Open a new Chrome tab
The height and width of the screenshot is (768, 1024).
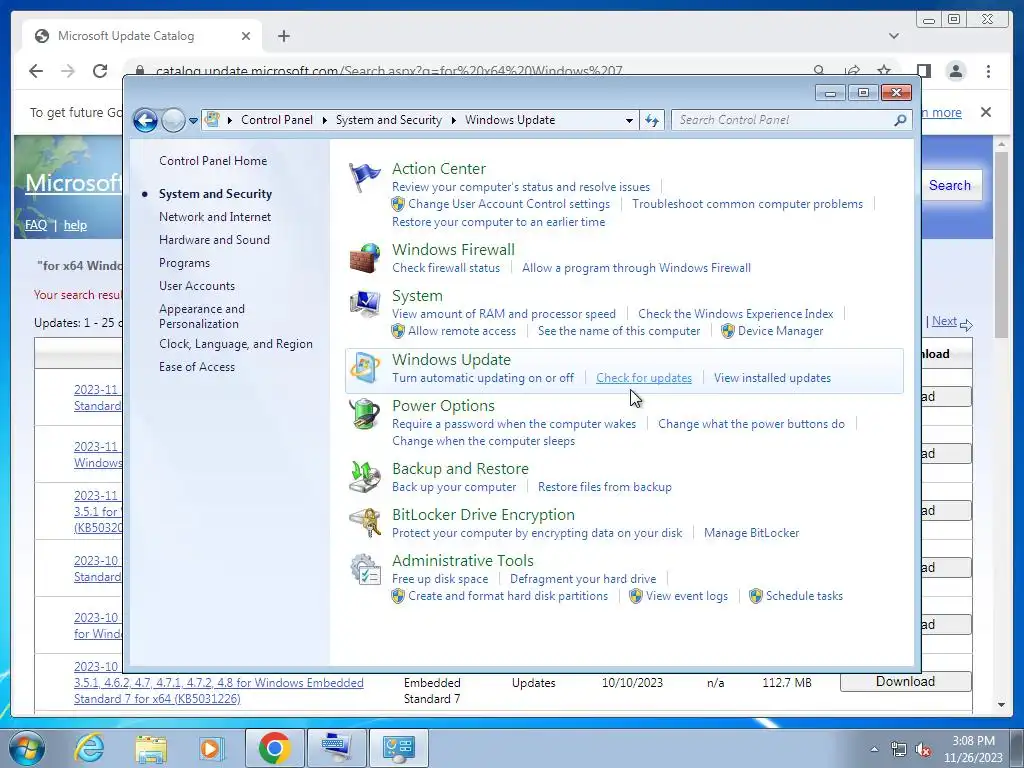click(x=283, y=36)
